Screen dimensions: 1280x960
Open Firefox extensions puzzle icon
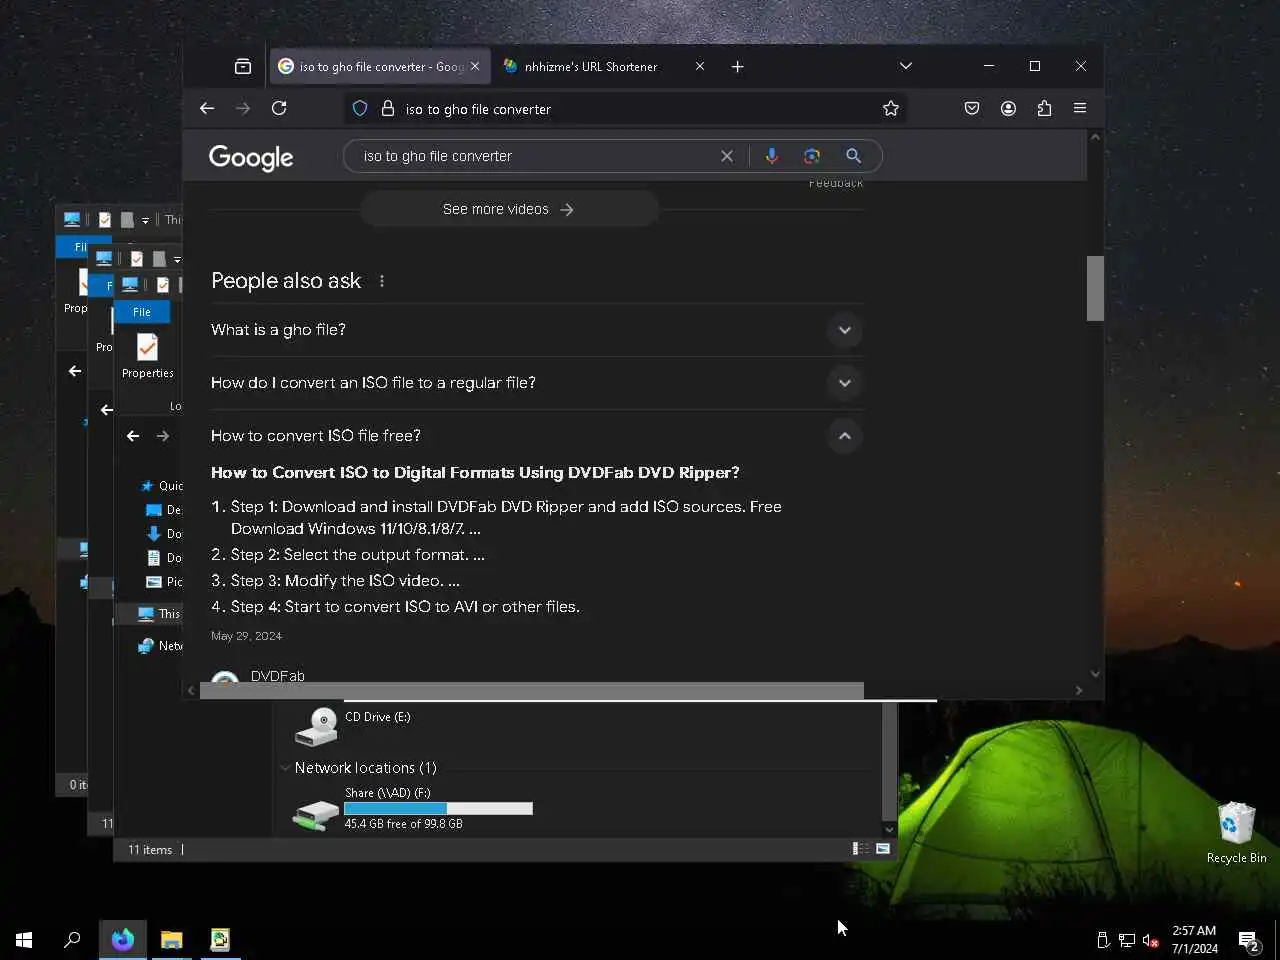(1044, 108)
